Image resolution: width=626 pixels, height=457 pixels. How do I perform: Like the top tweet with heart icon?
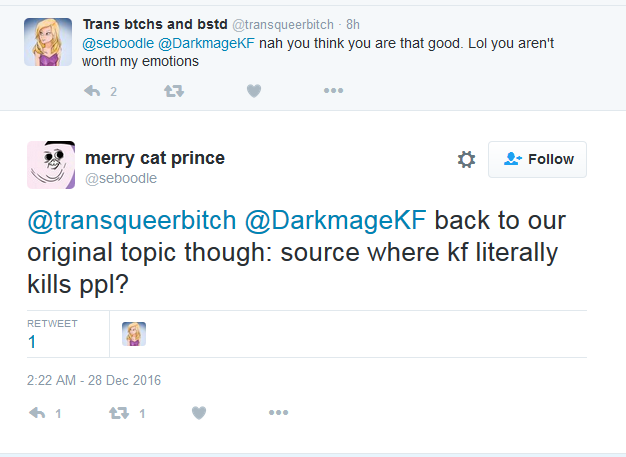(254, 91)
